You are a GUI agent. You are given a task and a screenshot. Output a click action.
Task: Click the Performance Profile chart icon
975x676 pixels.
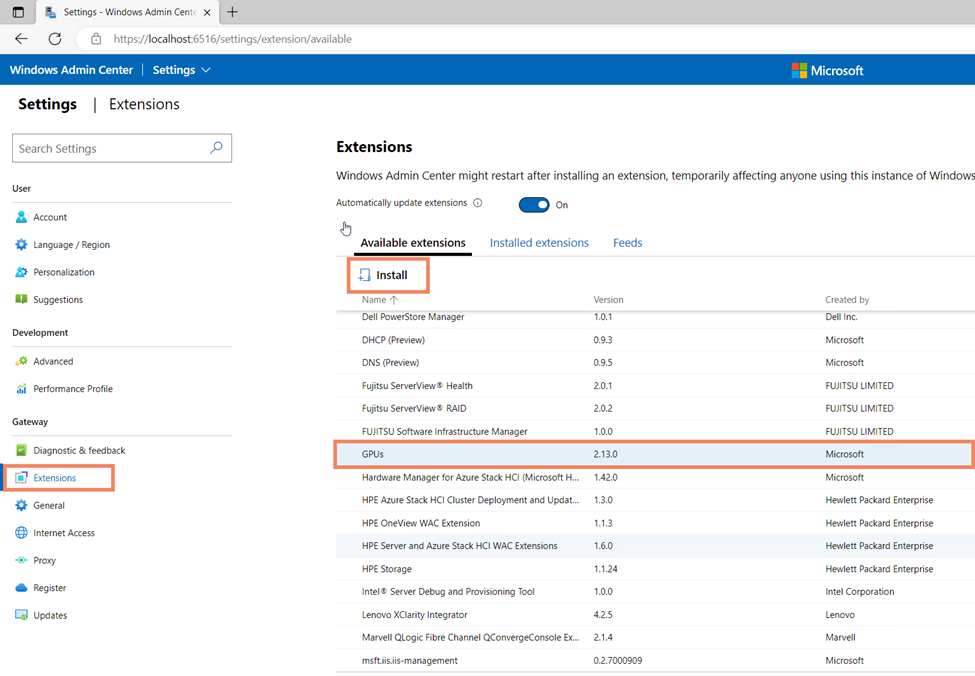tap(21, 389)
